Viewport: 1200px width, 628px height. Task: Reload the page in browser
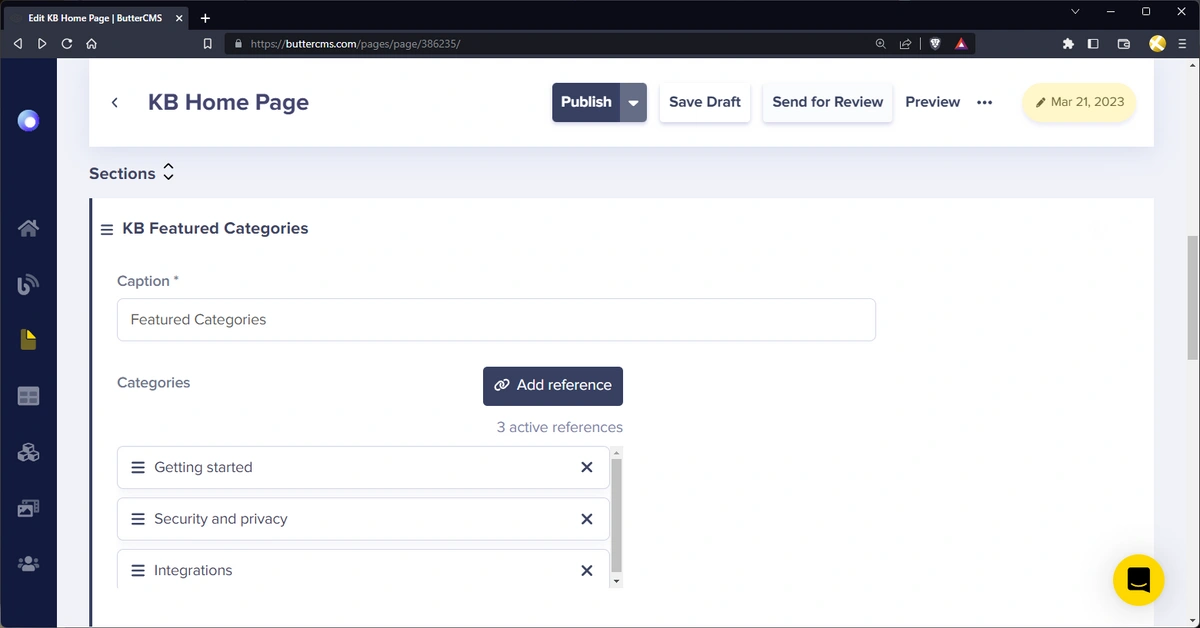pos(67,44)
